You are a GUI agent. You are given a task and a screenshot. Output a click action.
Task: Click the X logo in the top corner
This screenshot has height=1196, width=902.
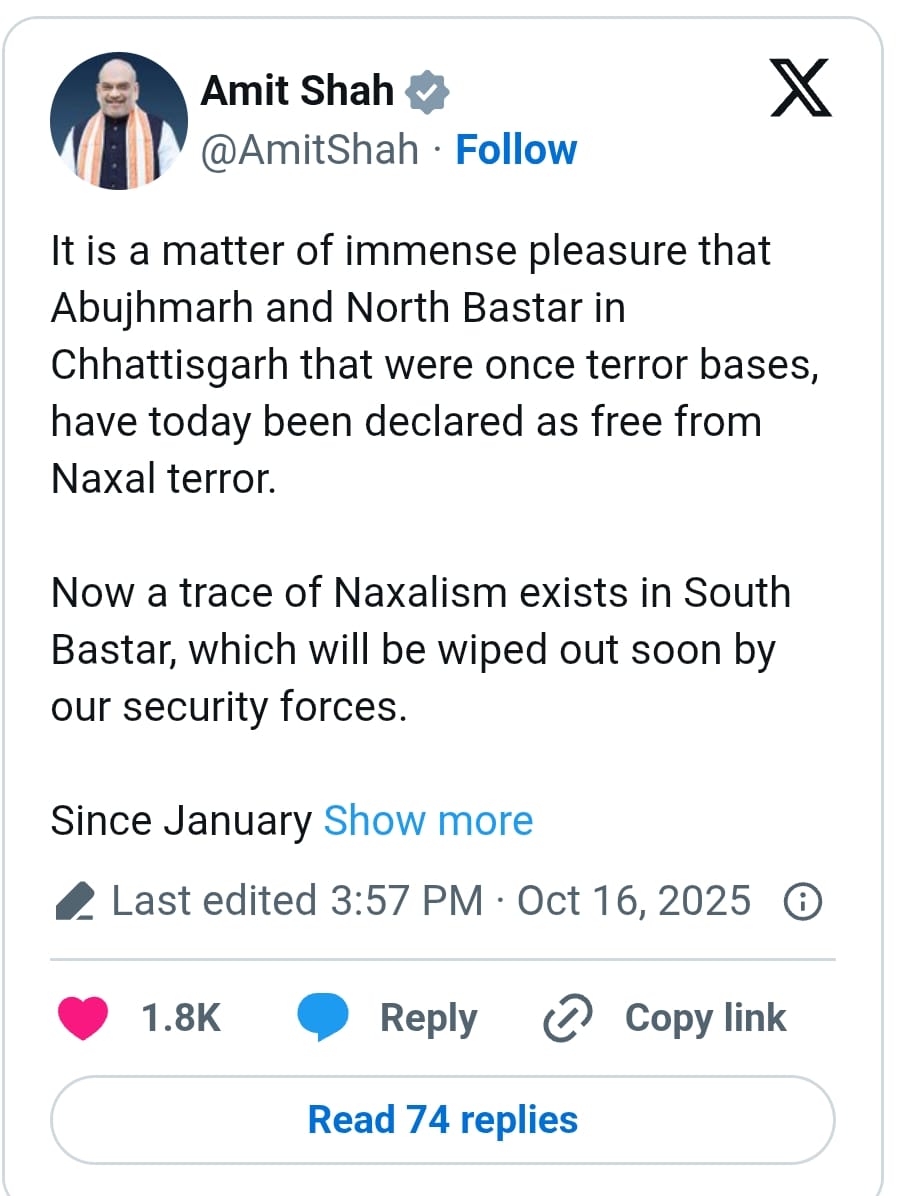pos(801,89)
